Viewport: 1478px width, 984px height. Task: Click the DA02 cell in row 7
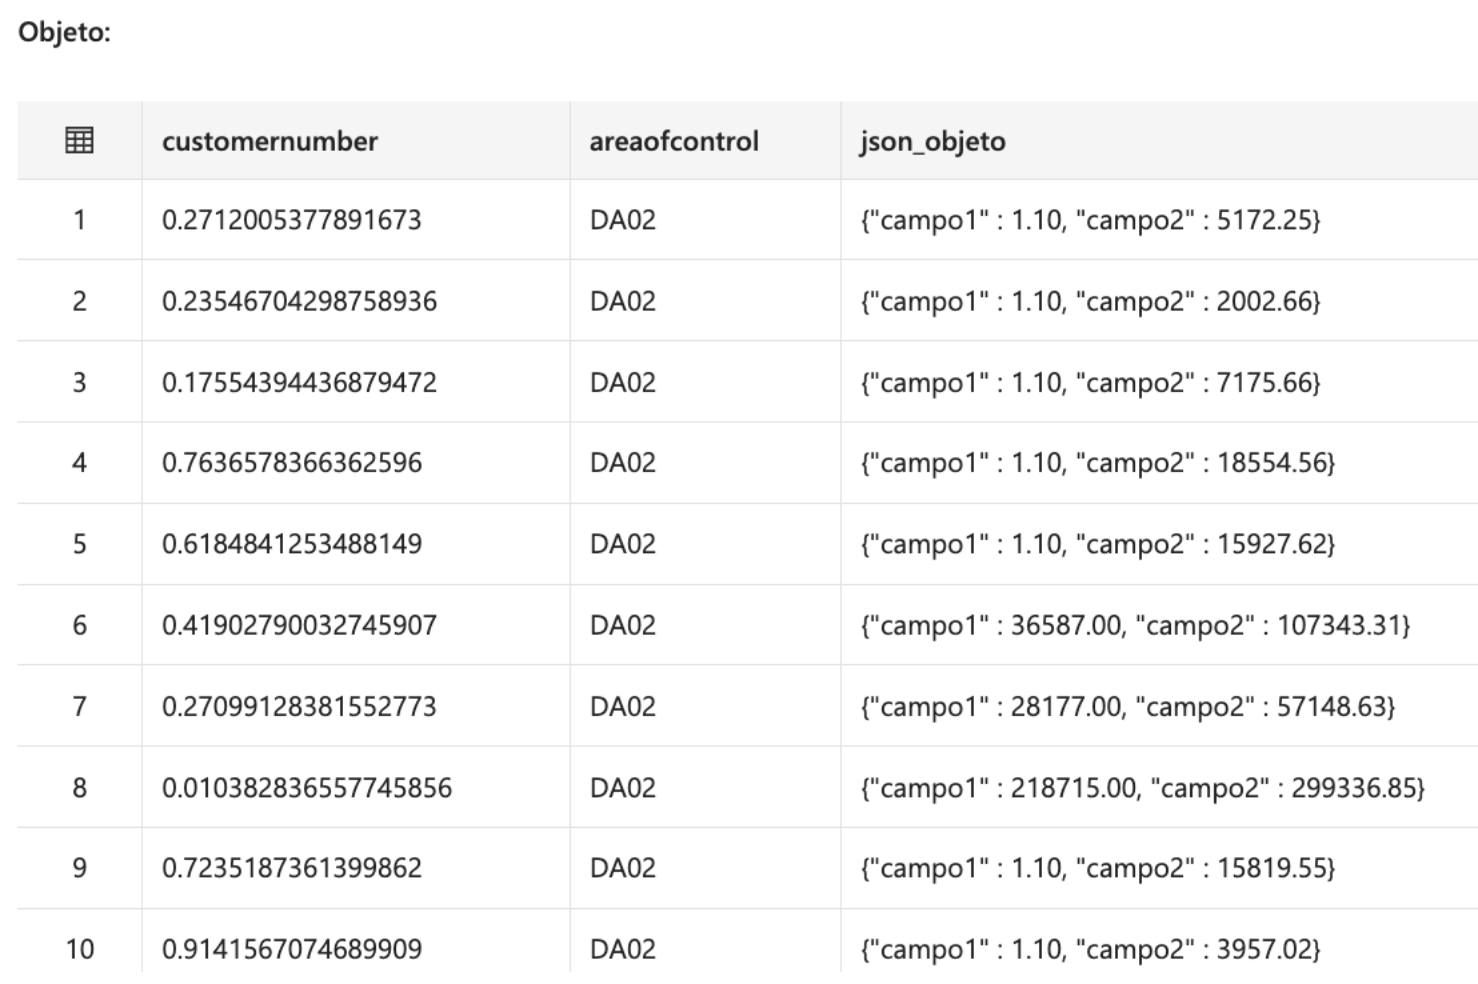(622, 706)
